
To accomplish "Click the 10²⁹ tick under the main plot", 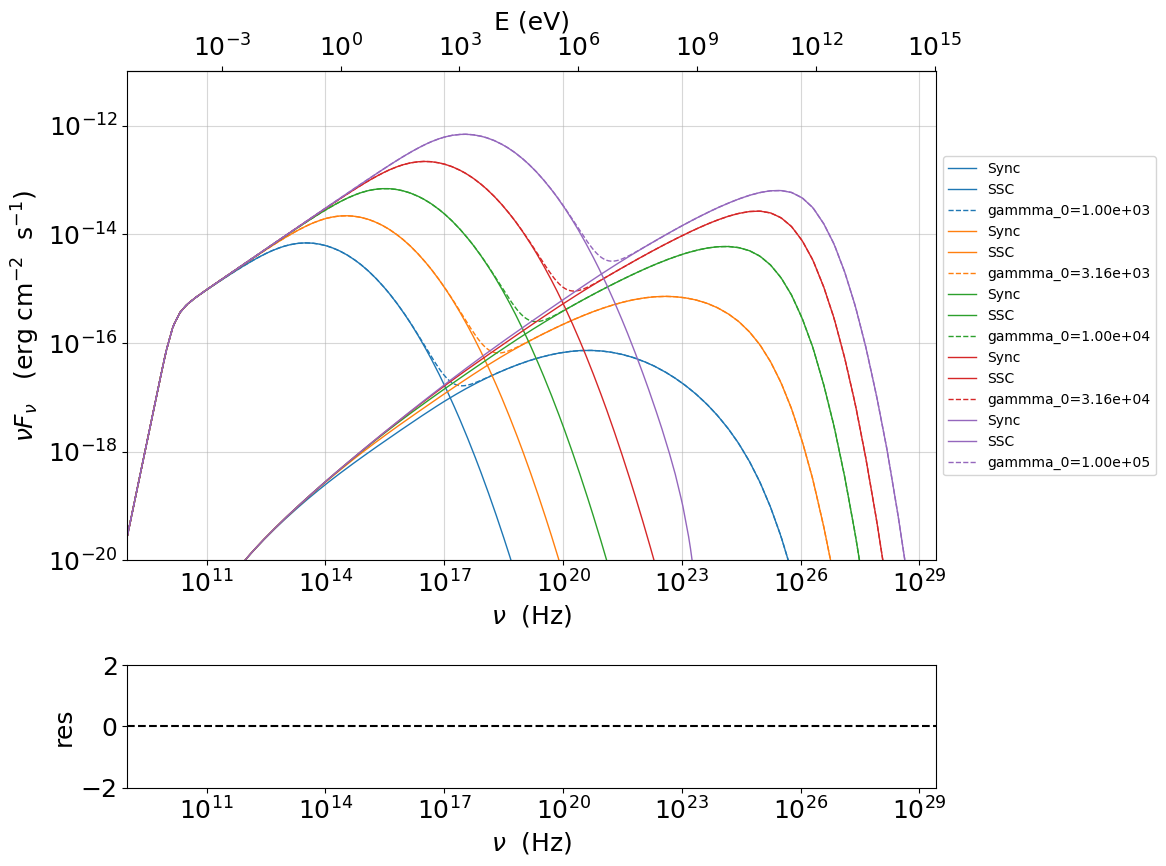I will point(919,581).
